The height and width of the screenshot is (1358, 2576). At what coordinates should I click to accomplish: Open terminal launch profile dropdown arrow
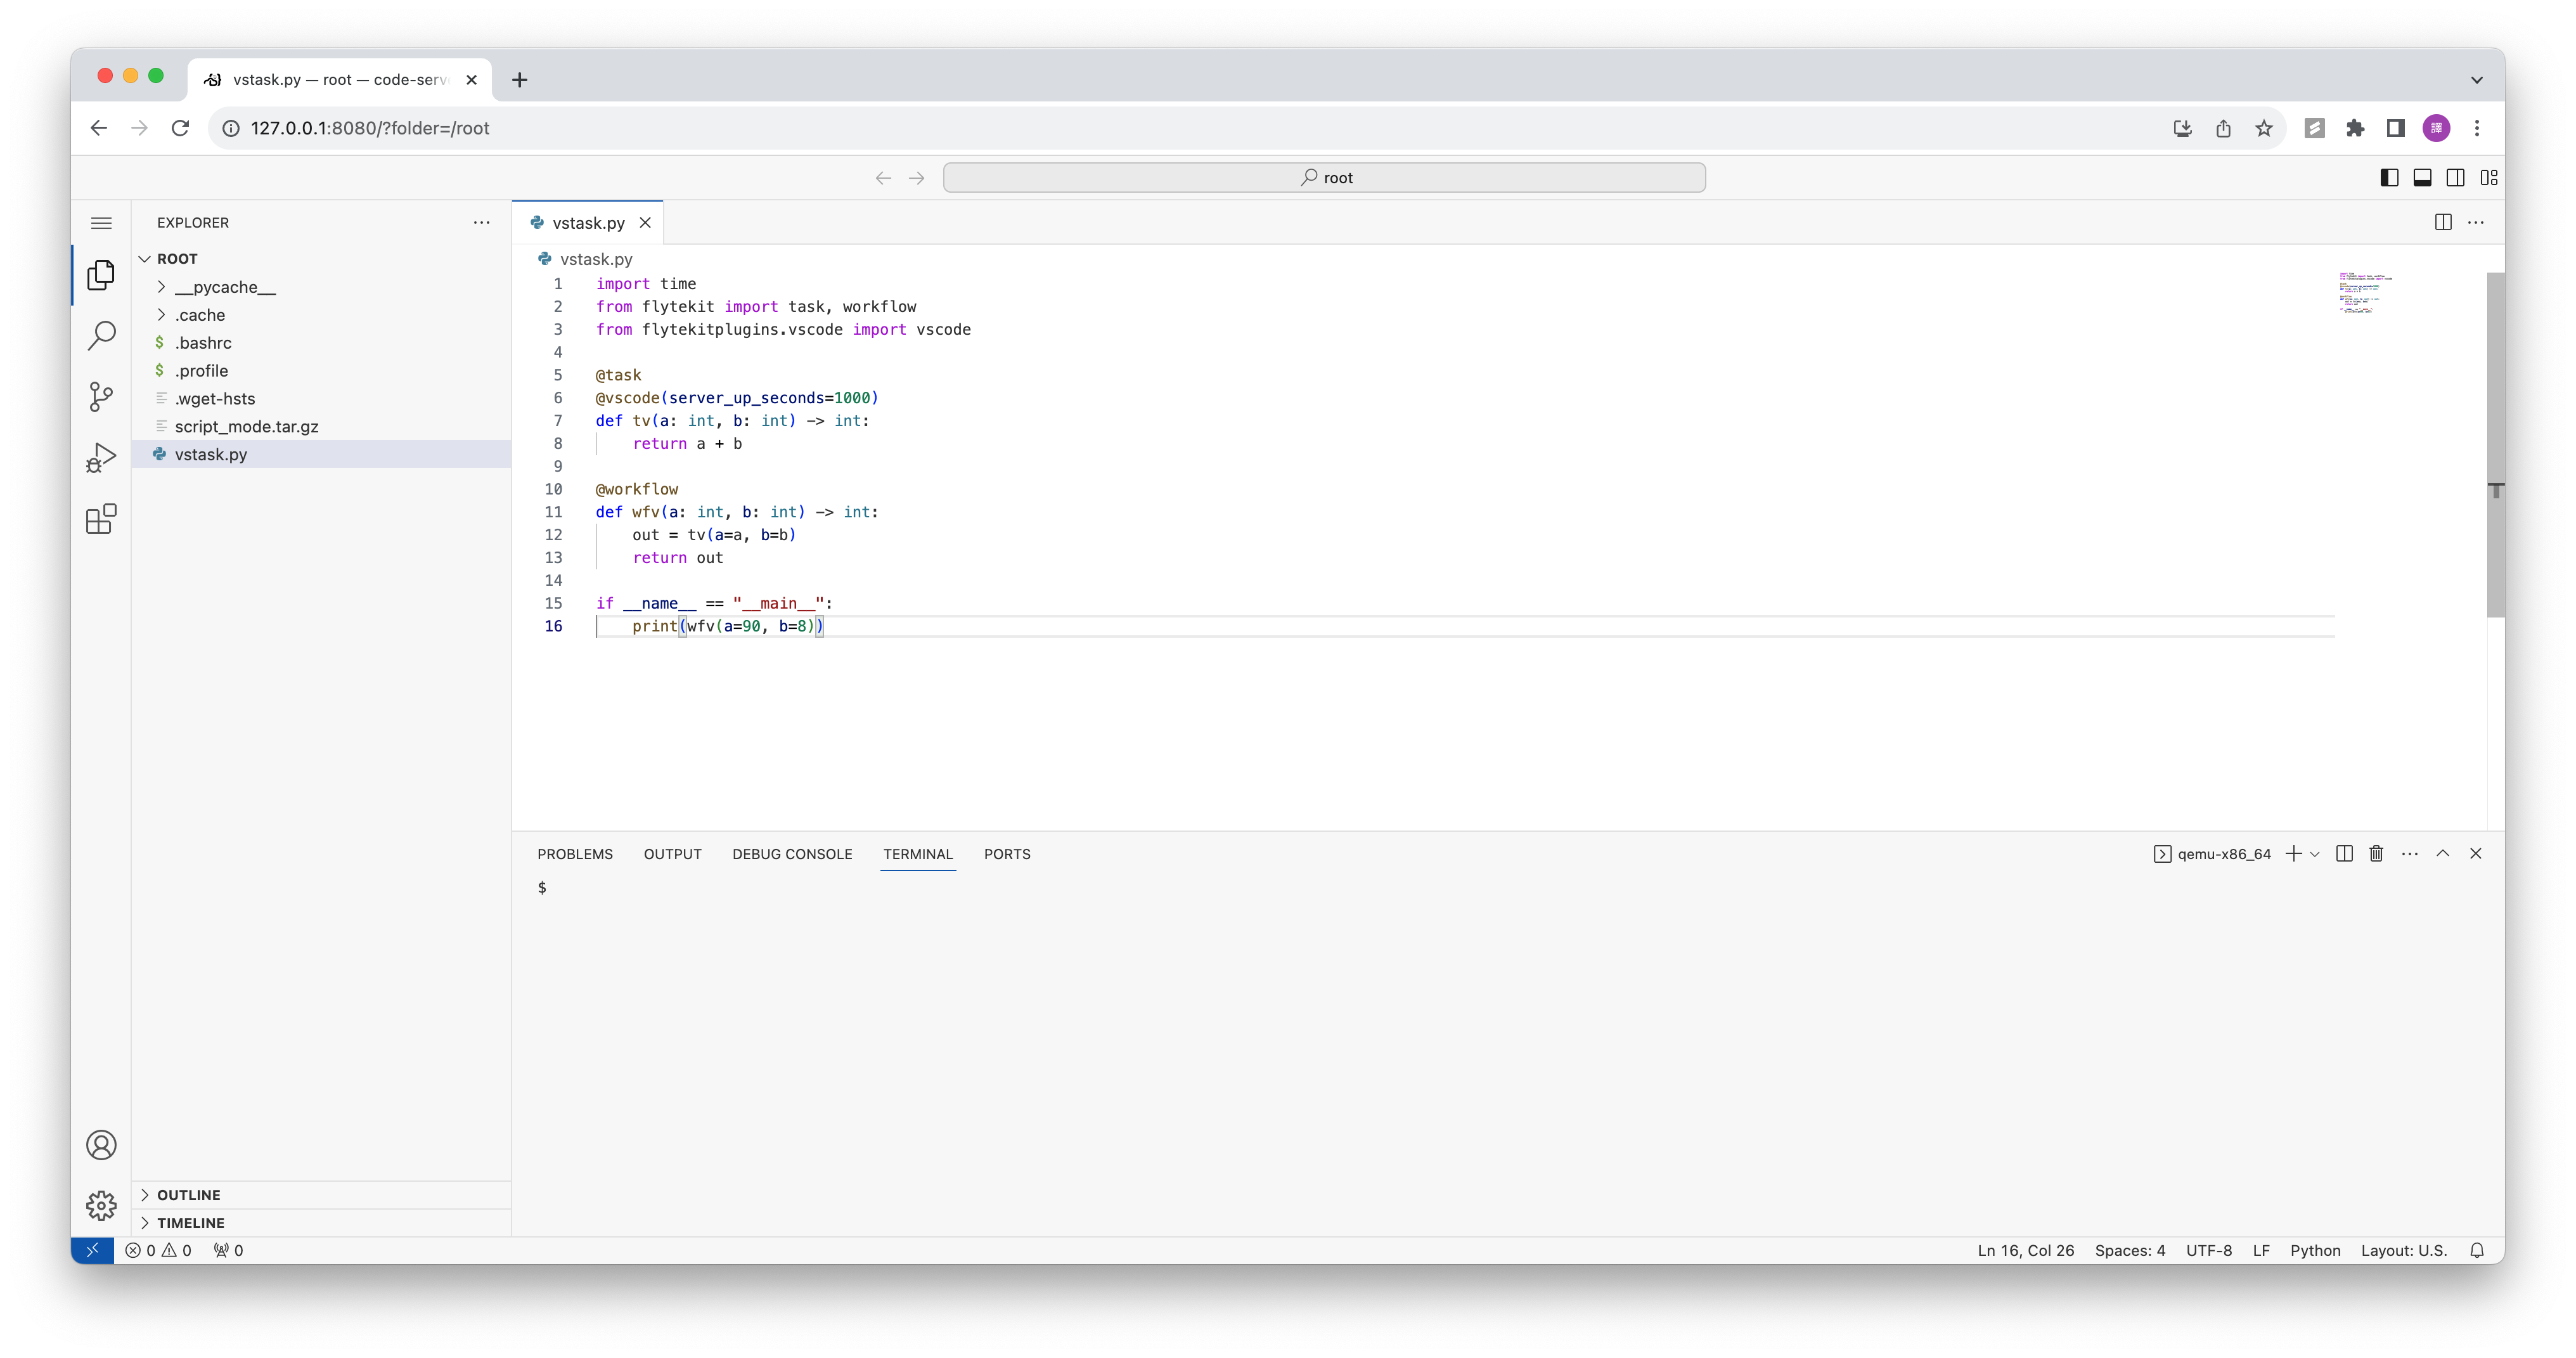[x=2315, y=854]
